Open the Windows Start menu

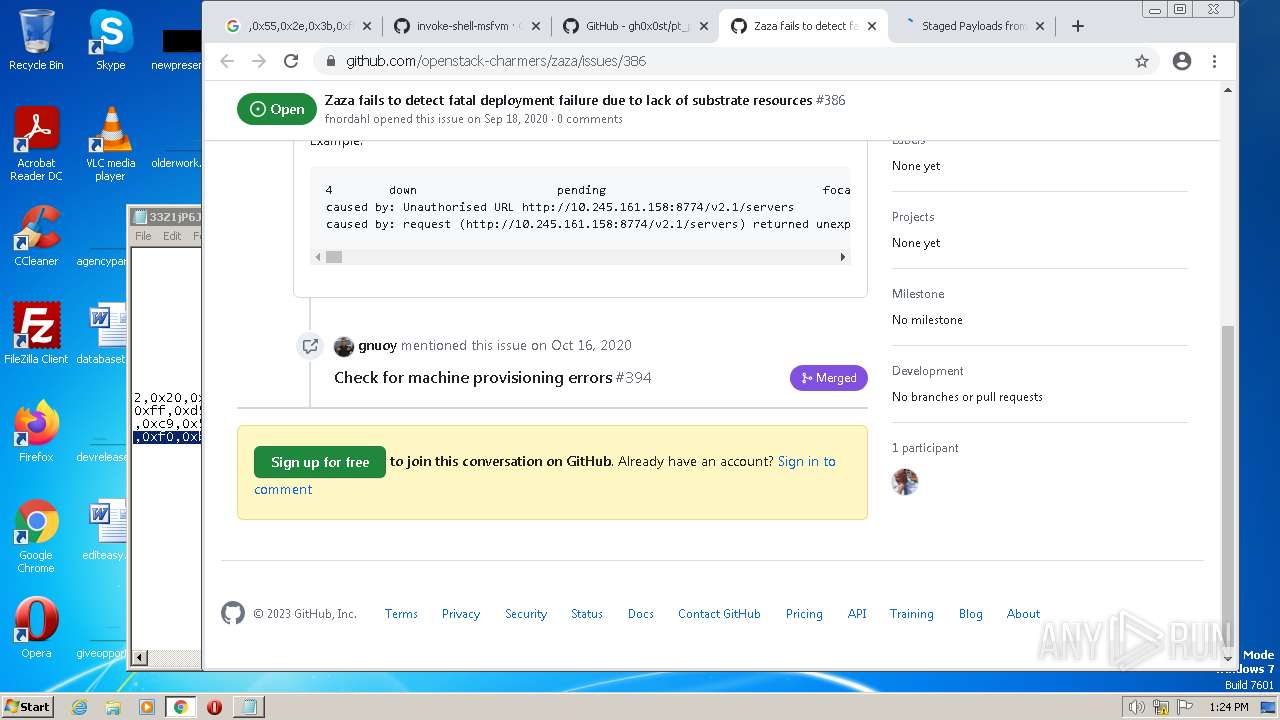(27, 706)
